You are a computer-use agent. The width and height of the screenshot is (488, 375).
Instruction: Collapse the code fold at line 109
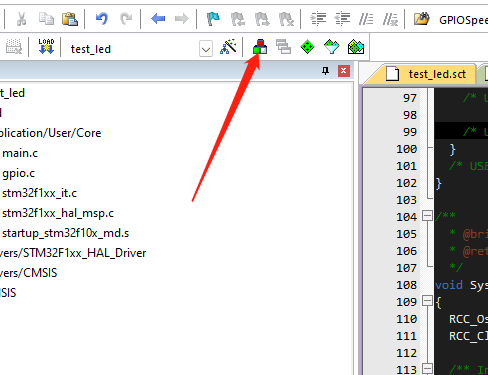[x=427, y=301]
